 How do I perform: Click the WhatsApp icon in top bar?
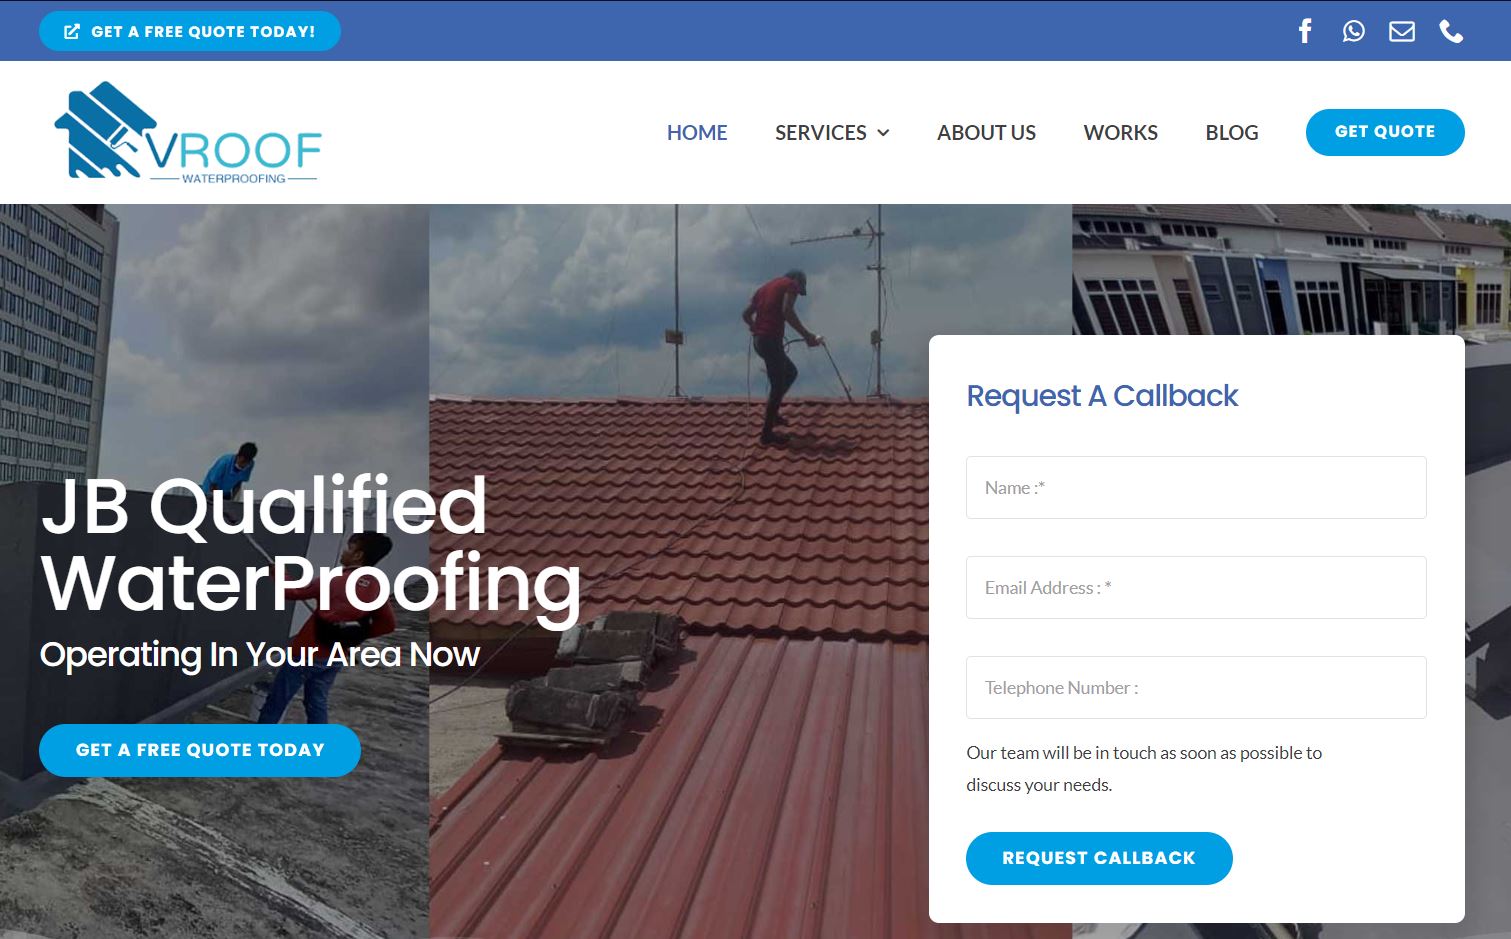coord(1353,31)
